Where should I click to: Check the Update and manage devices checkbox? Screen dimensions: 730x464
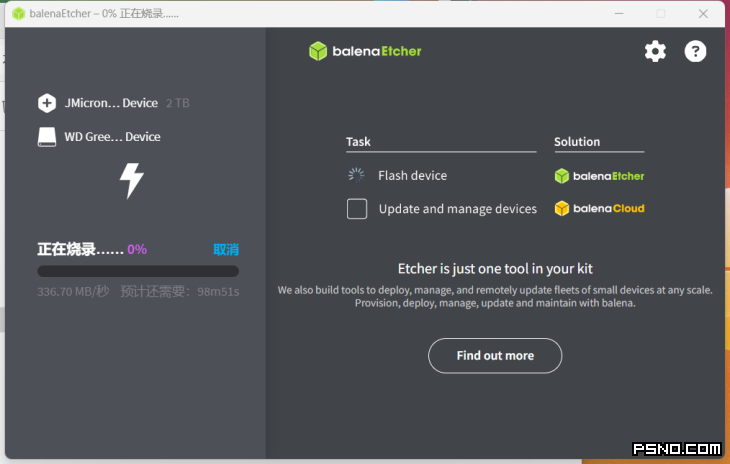click(357, 208)
